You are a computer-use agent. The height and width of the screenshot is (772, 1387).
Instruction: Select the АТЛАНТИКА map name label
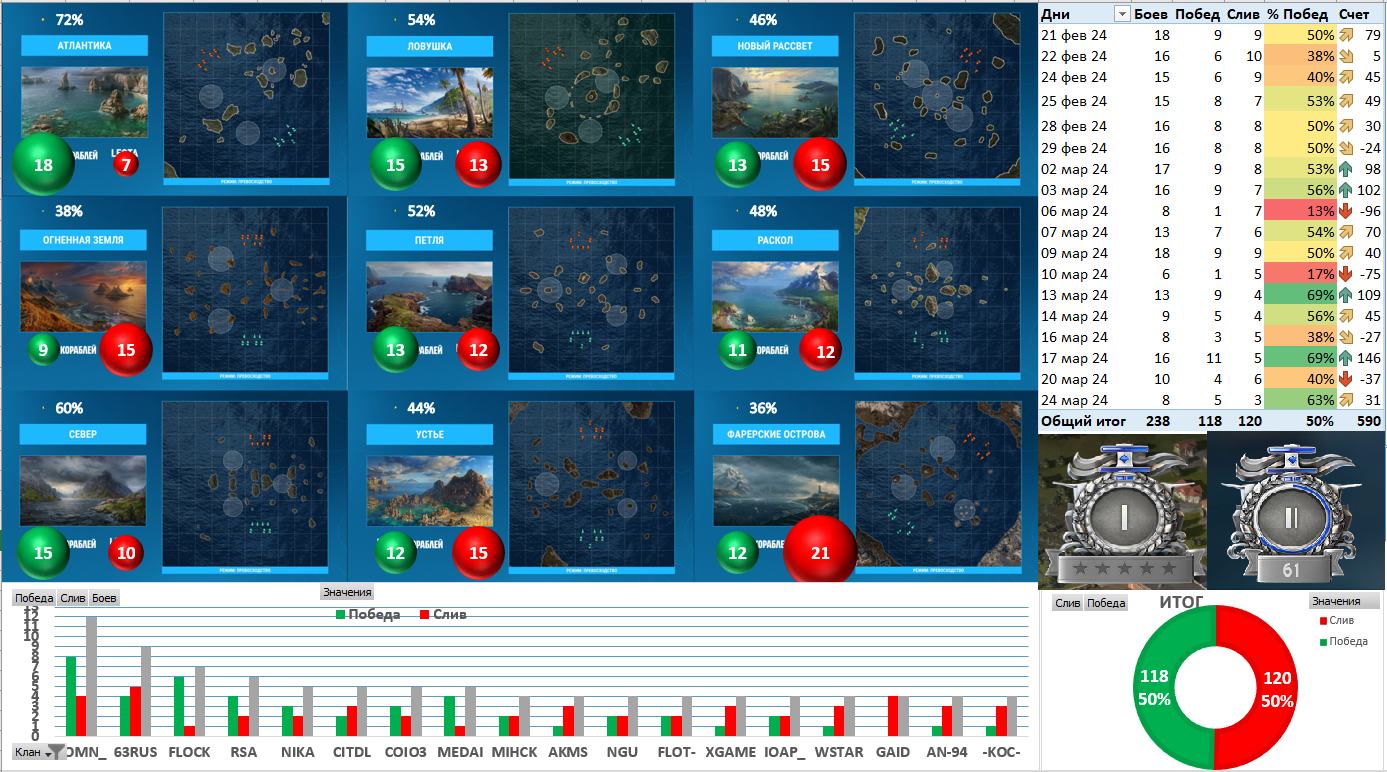click(x=84, y=46)
